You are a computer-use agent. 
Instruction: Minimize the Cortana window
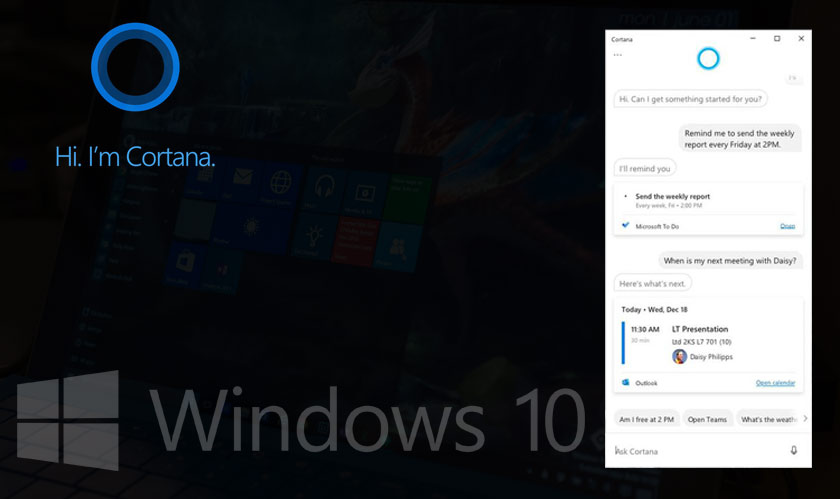[x=753, y=39]
